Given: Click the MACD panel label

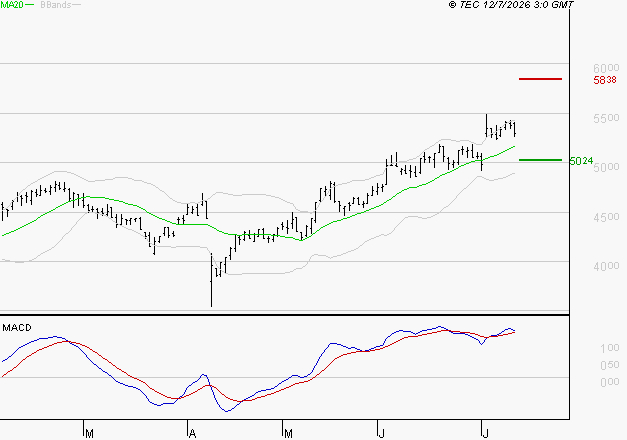Looking at the screenshot, I should (x=17, y=328).
